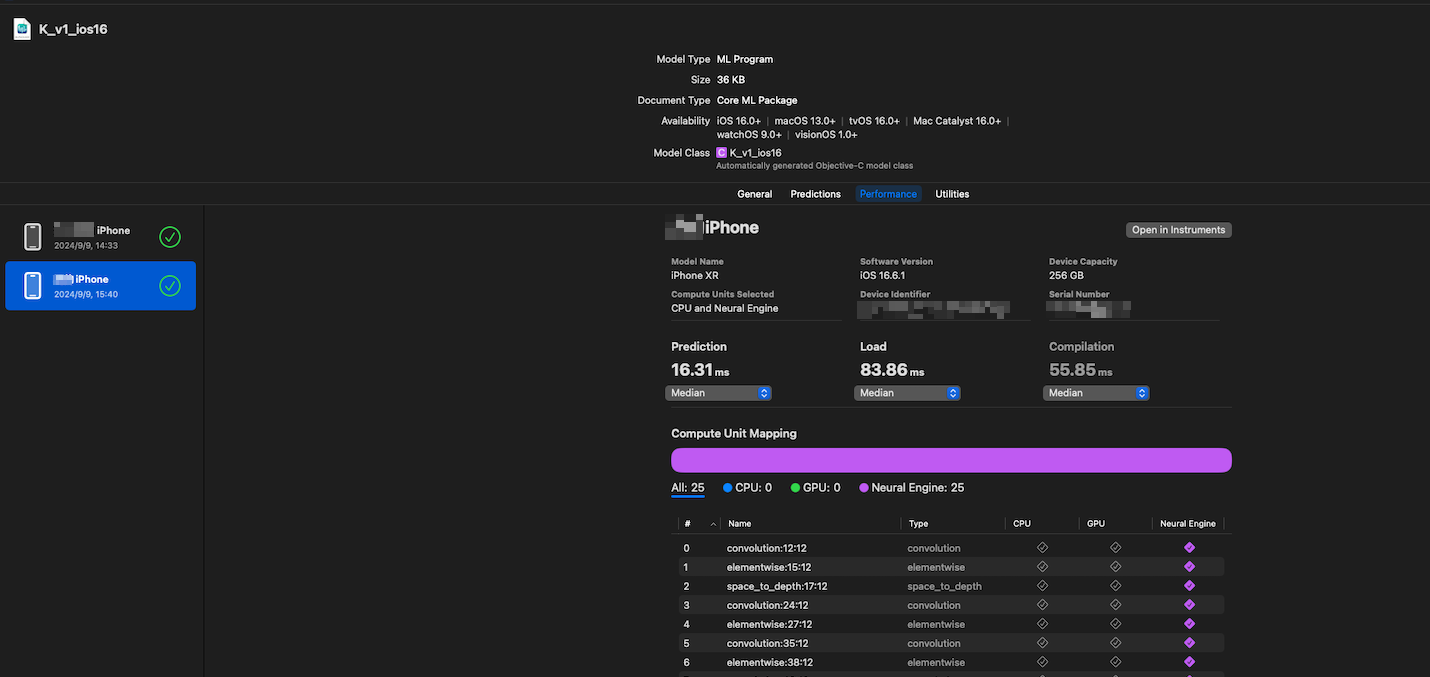Screen dimensions: 1430x677
Task: Click the purple Model Class C icon
Action: click(721, 153)
